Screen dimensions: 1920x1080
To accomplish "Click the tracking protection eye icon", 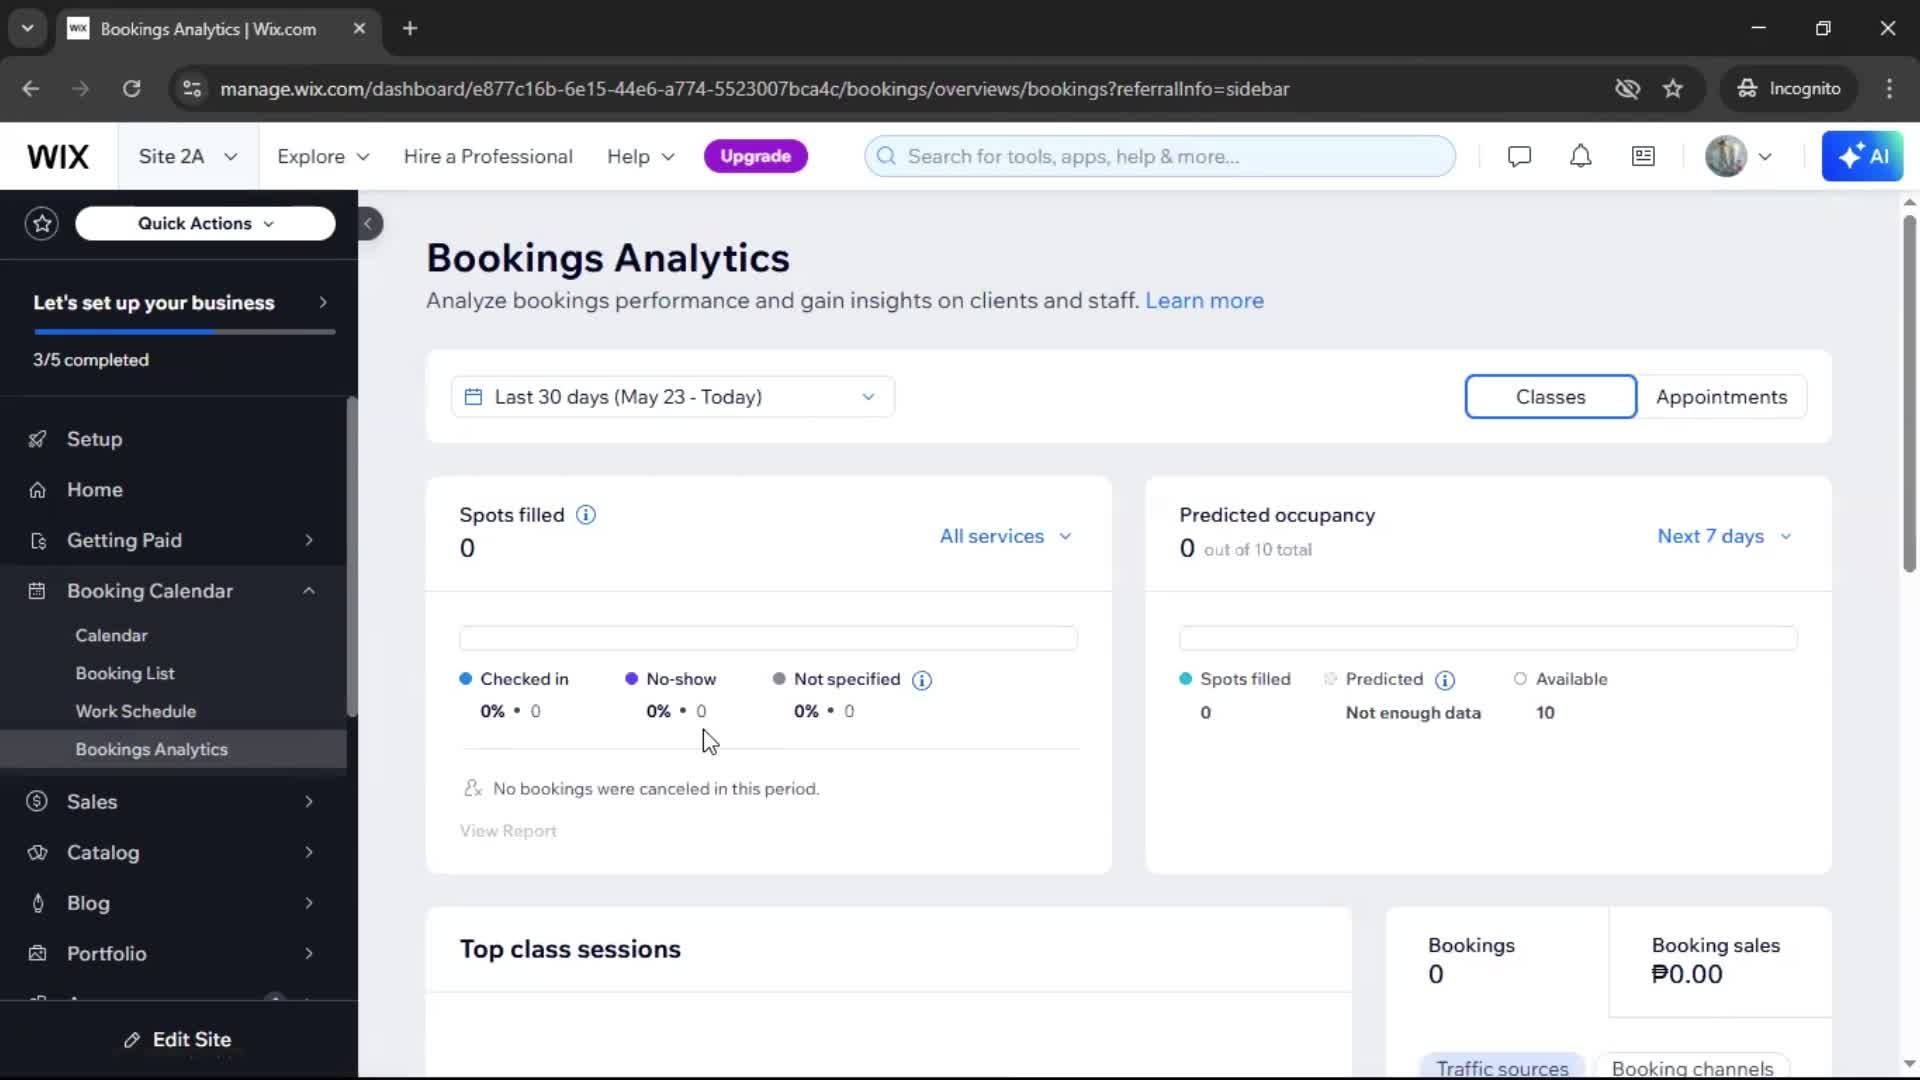I will [x=1627, y=89].
